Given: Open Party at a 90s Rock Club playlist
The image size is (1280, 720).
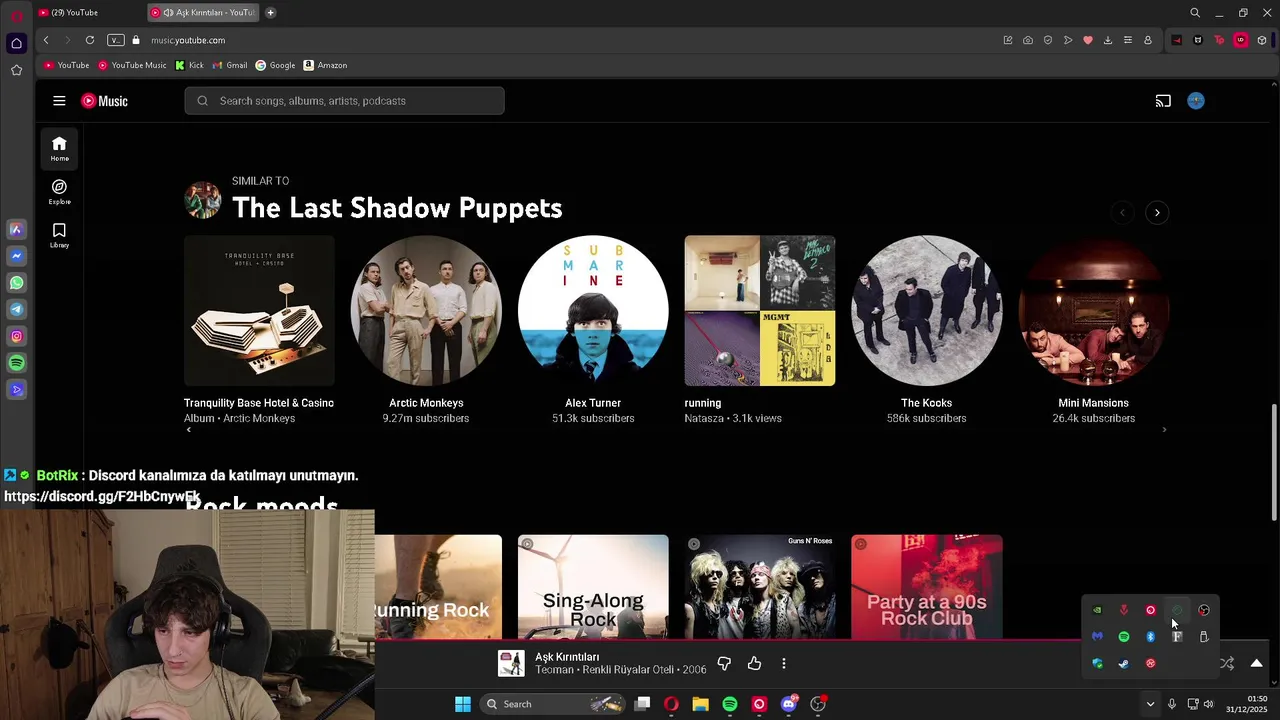Looking at the screenshot, I should click(926, 587).
